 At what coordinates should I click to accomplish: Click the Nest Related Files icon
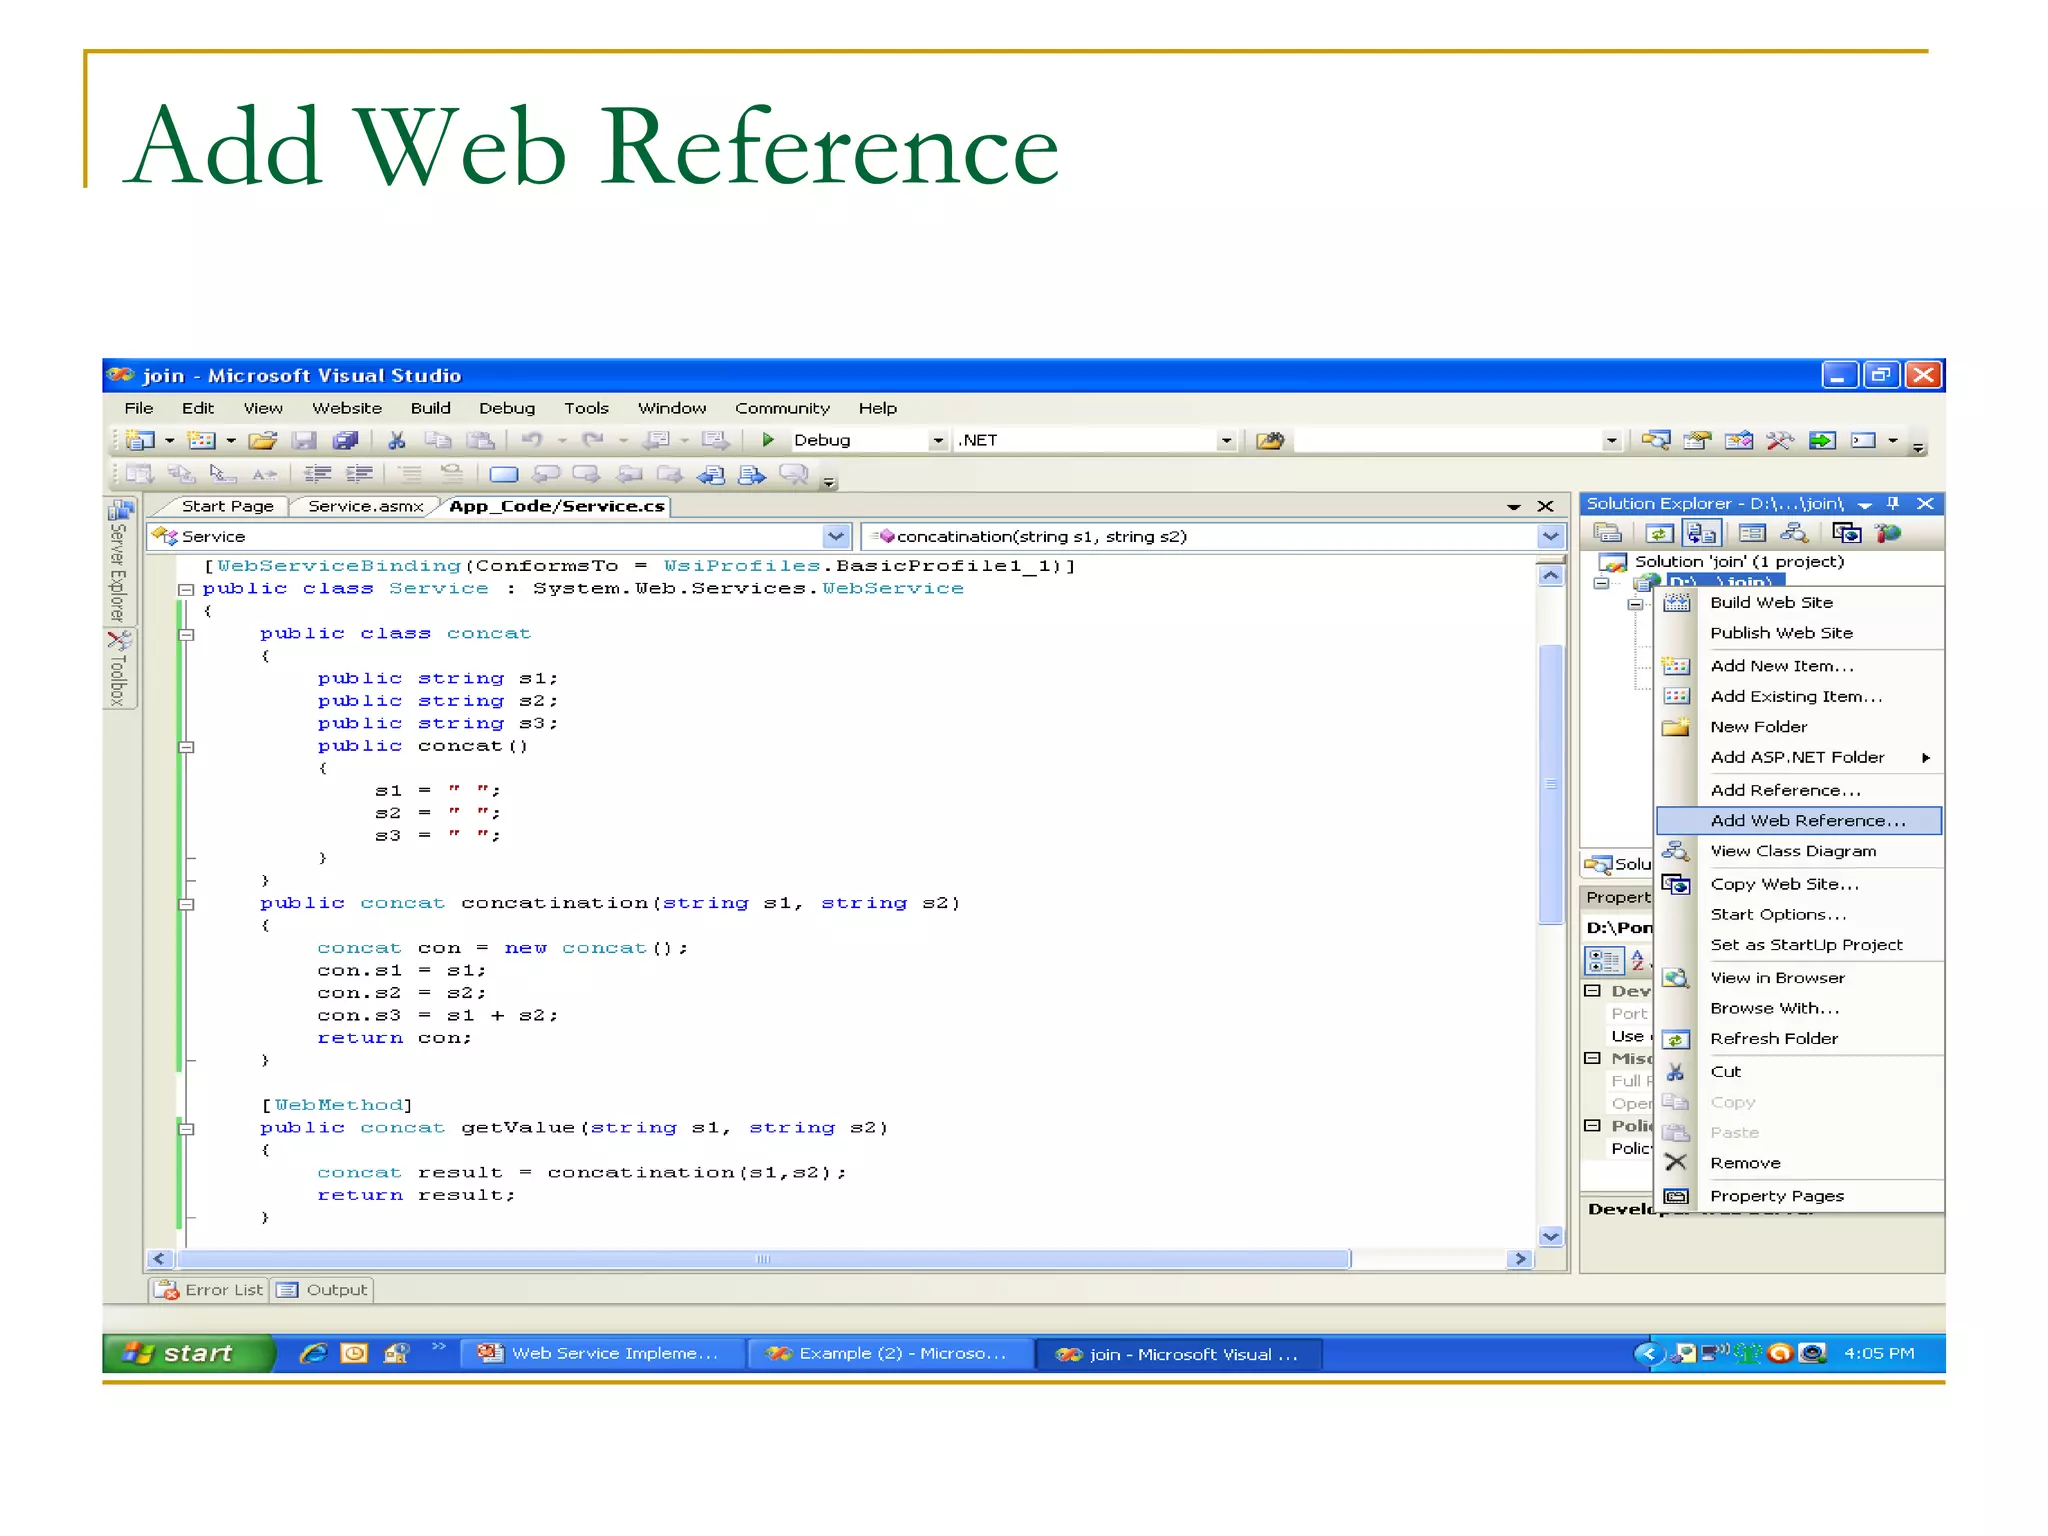(1701, 534)
